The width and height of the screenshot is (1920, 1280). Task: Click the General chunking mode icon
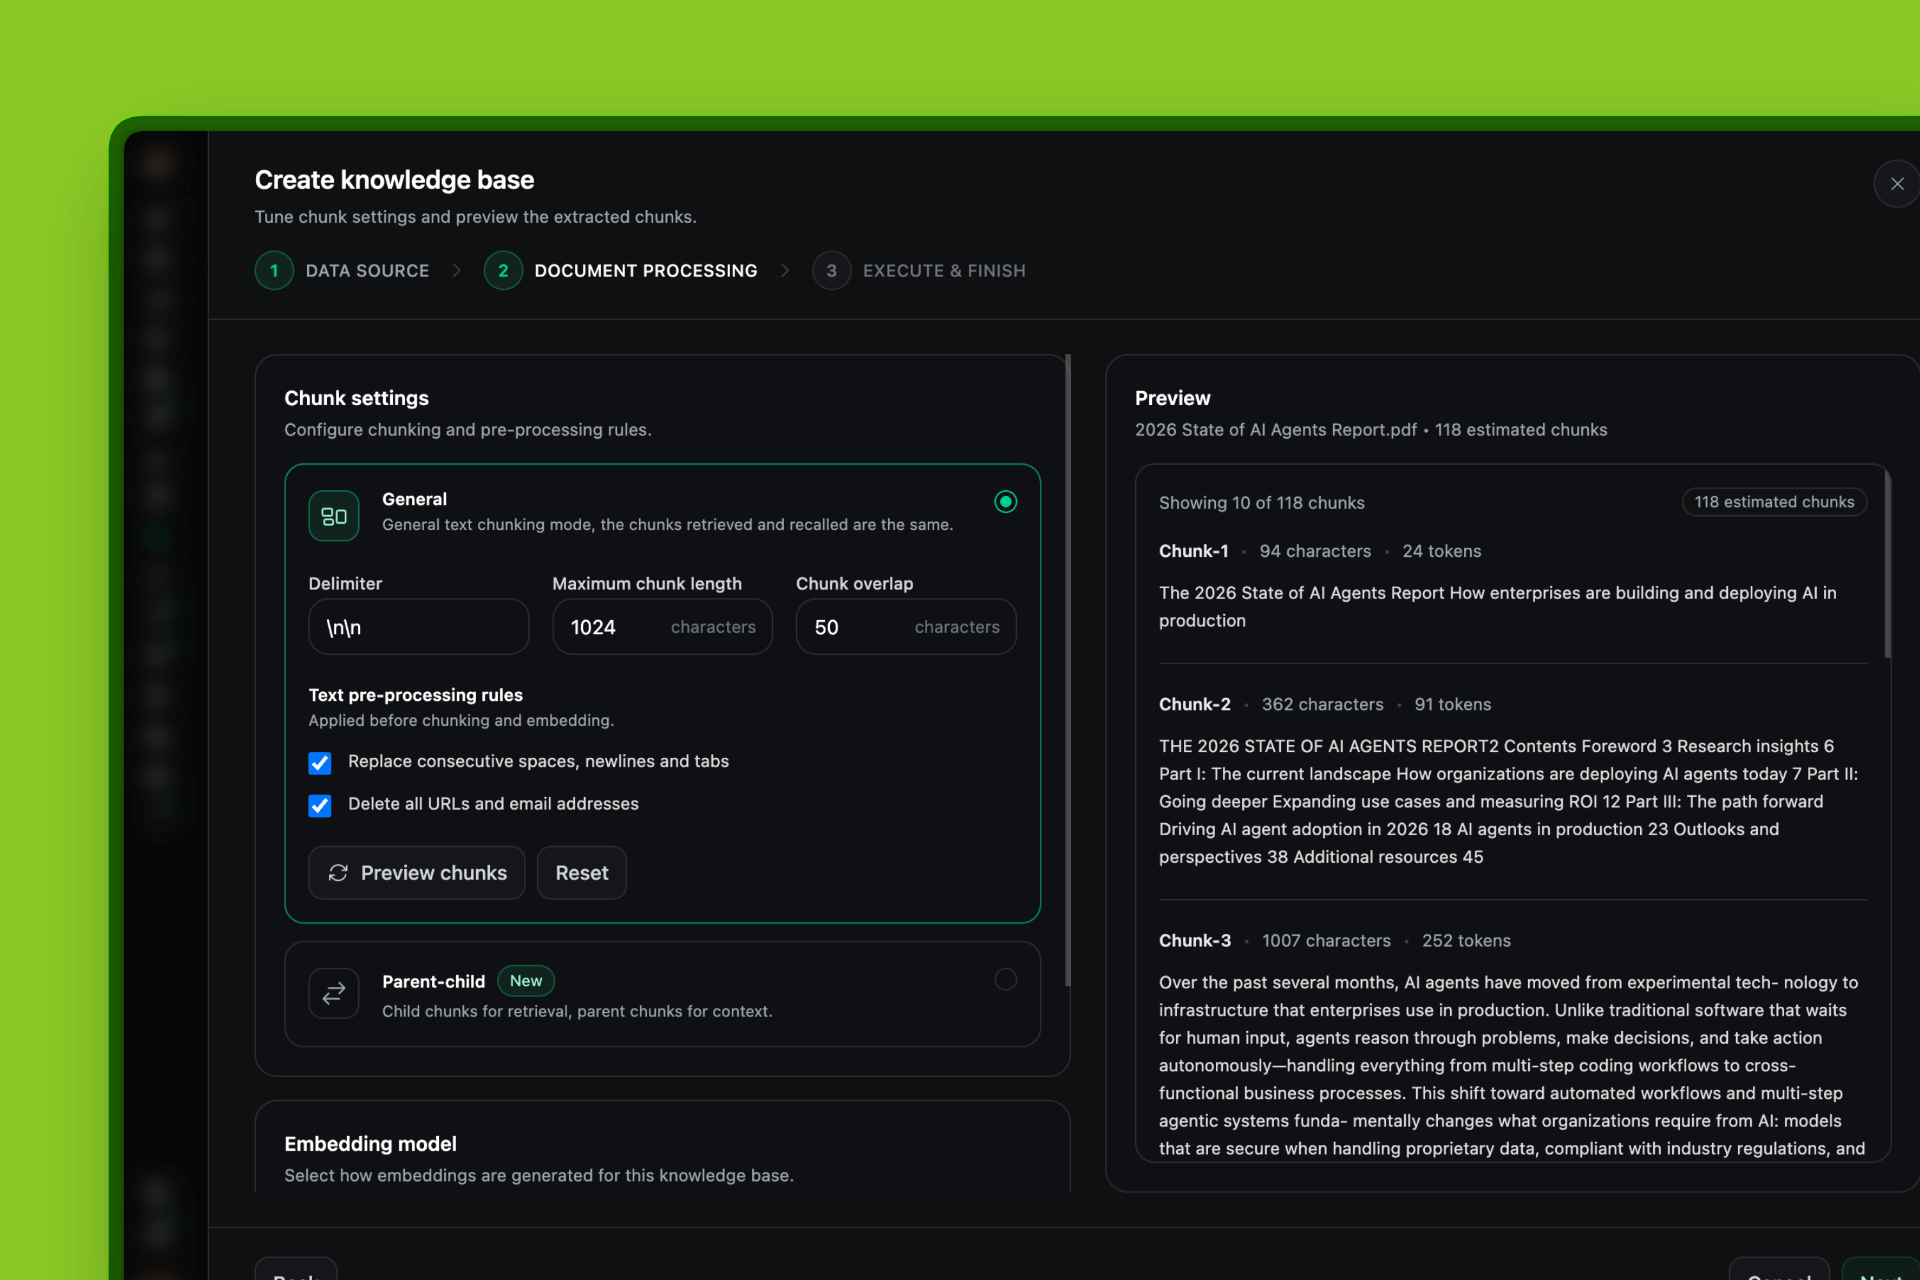click(333, 516)
